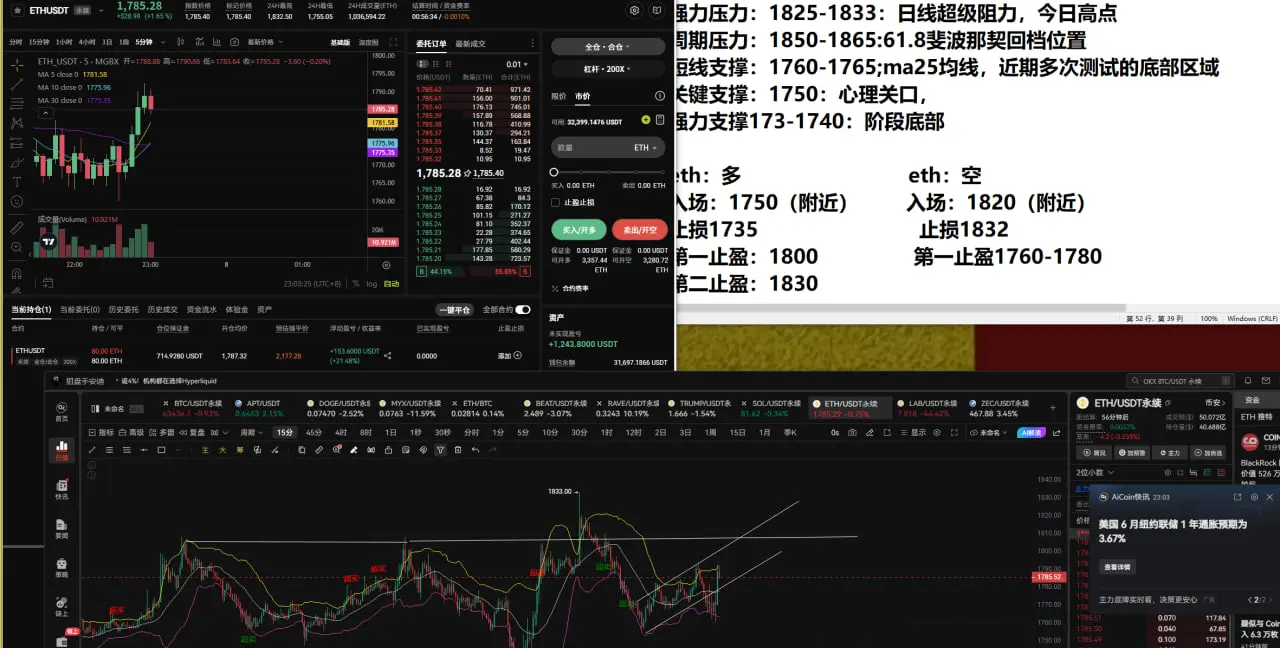The width and height of the screenshot is (1280, 648).
Task: Open the MGBX tutorial book icon
Action: click(657, 10)
